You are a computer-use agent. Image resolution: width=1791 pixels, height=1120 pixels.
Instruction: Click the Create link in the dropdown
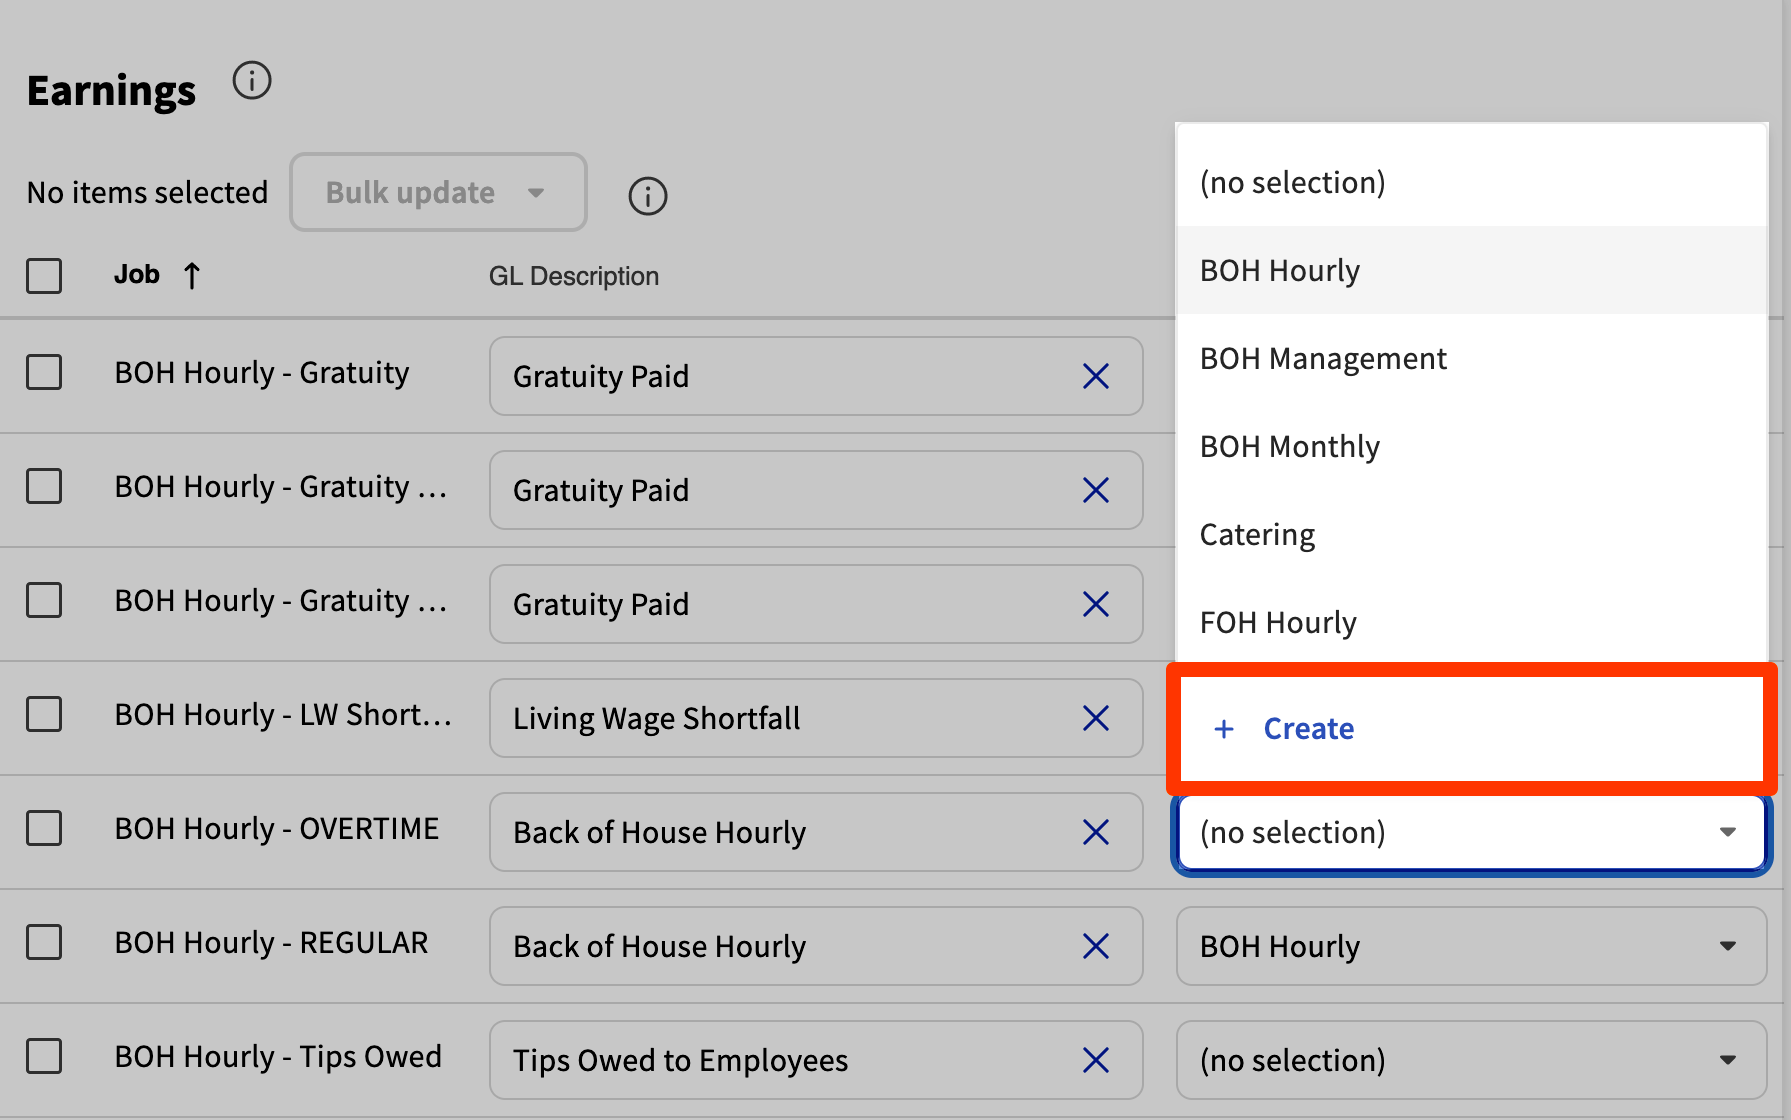tap(1308, 729)
